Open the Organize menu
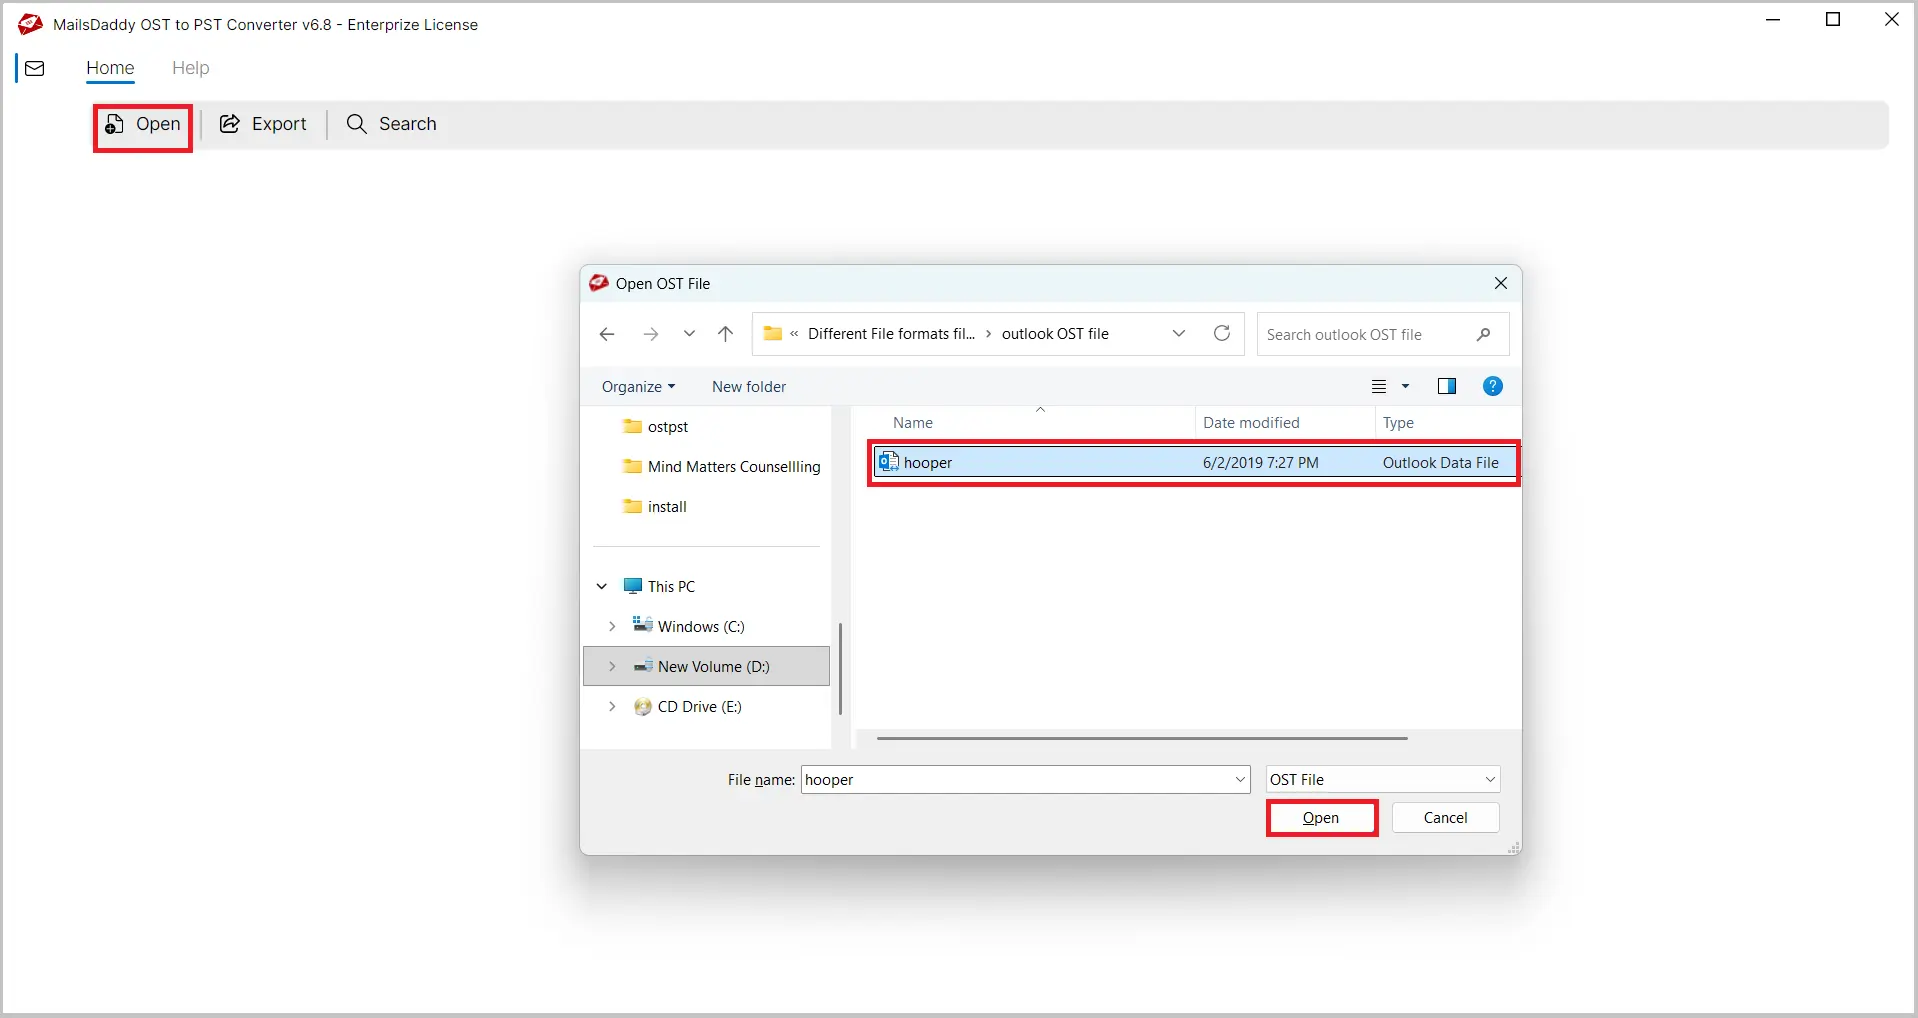Screen dimensions: 1918x1018 click(x=638, y=387)
